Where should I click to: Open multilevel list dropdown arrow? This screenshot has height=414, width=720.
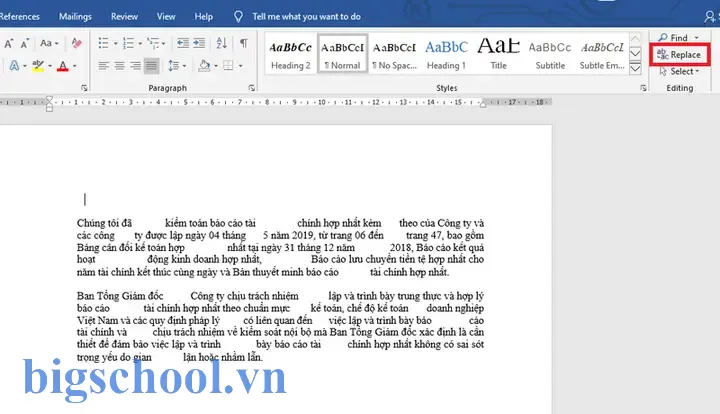coord(163,44)
